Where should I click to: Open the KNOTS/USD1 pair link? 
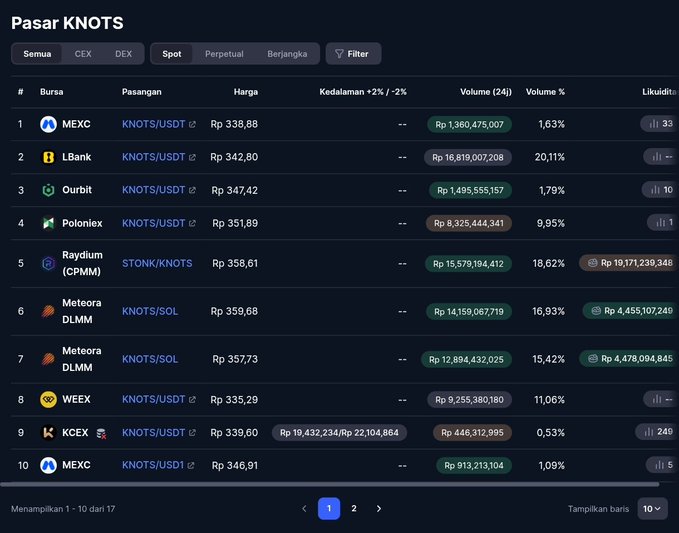pos(153,465)
